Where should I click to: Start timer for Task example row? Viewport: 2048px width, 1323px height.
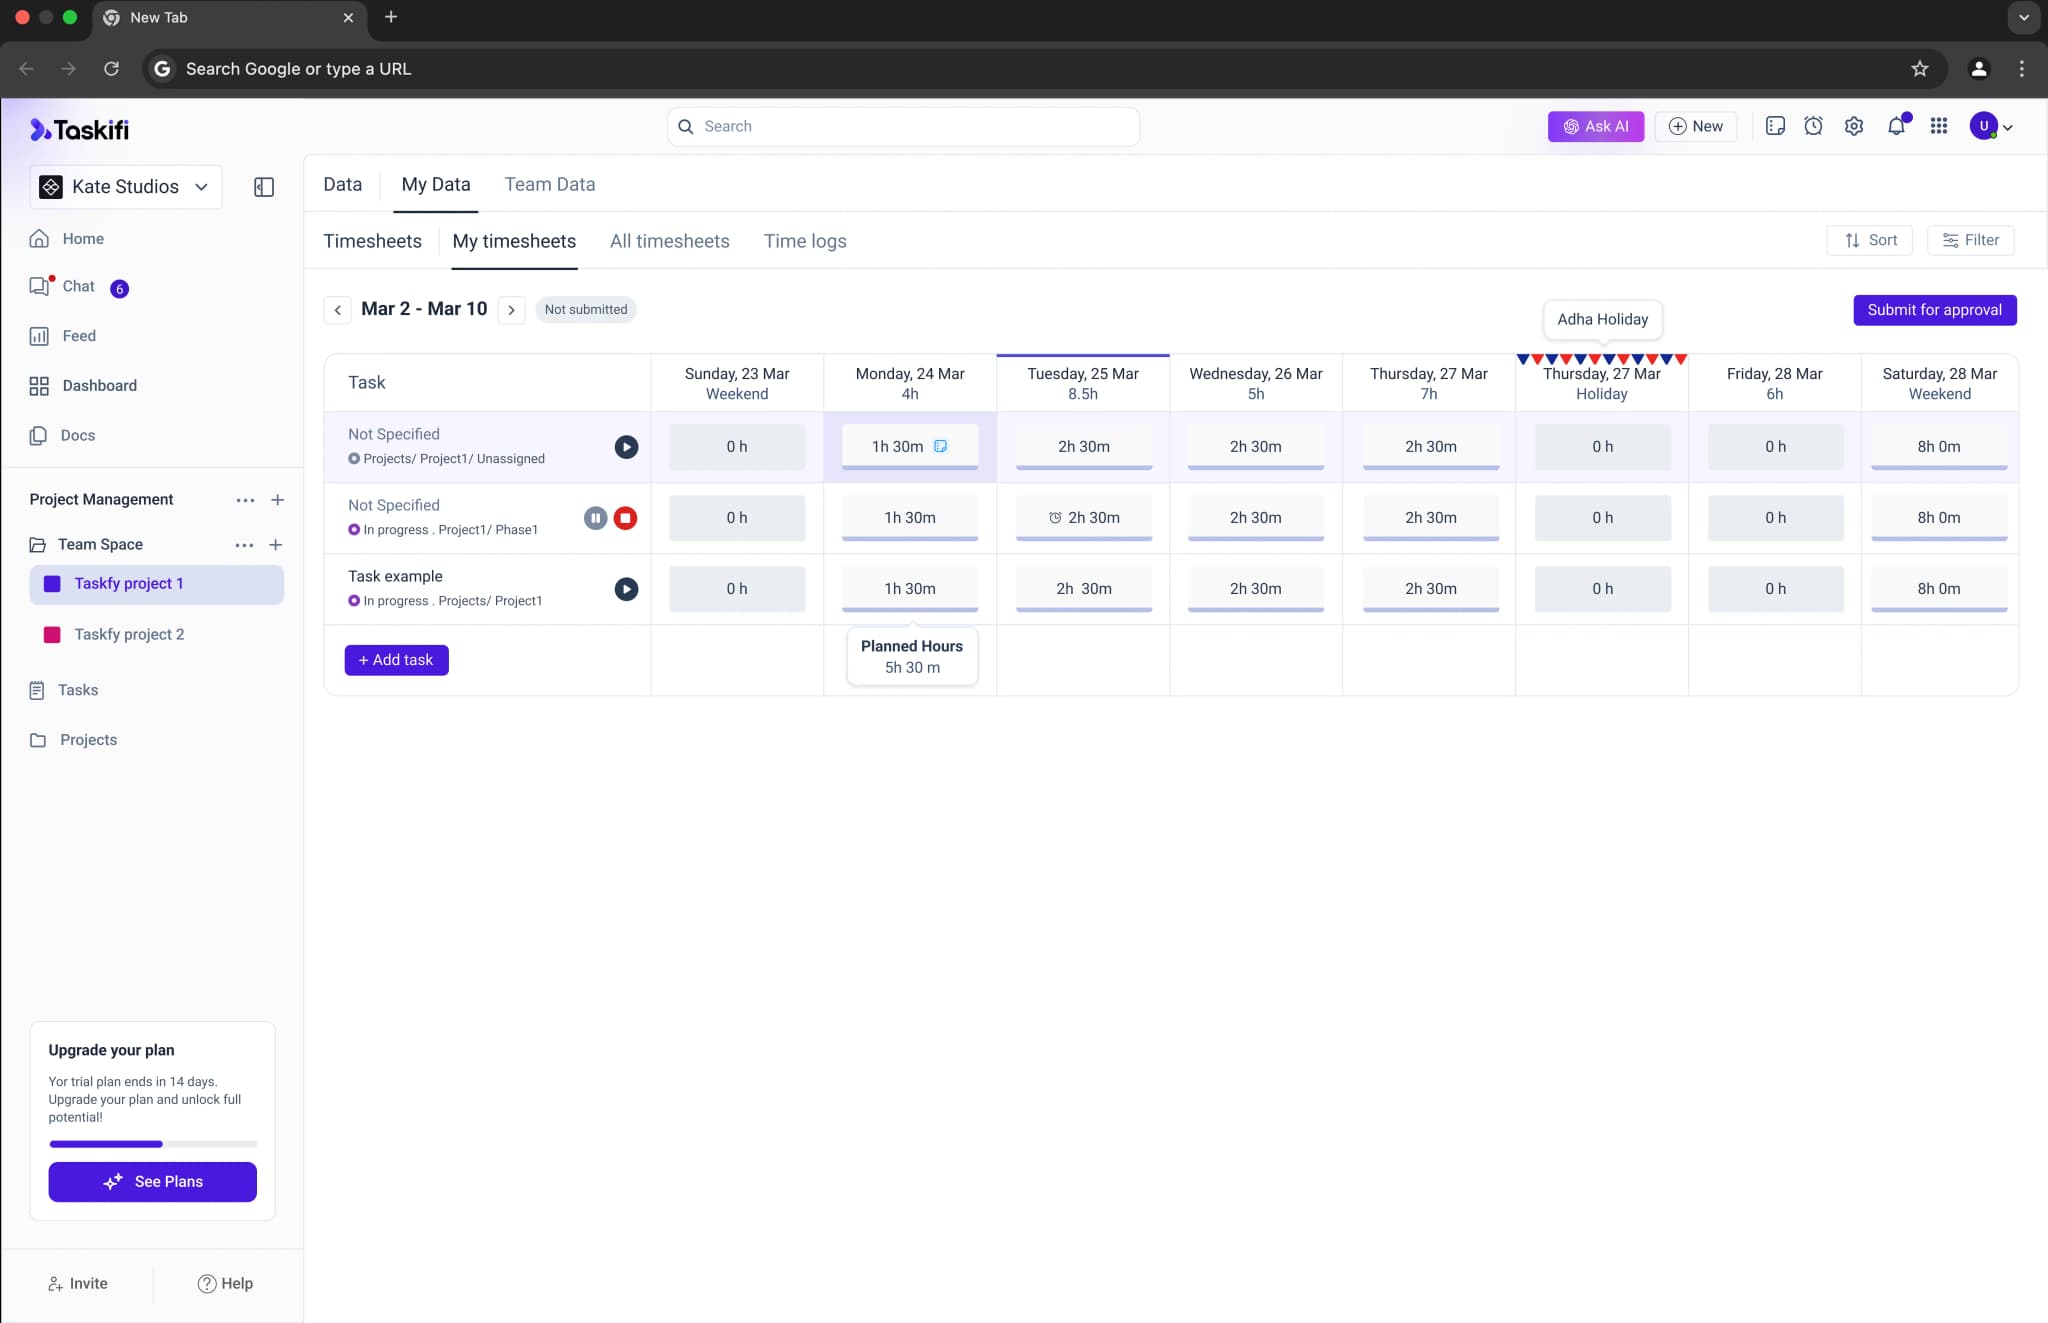click(626, 589)
